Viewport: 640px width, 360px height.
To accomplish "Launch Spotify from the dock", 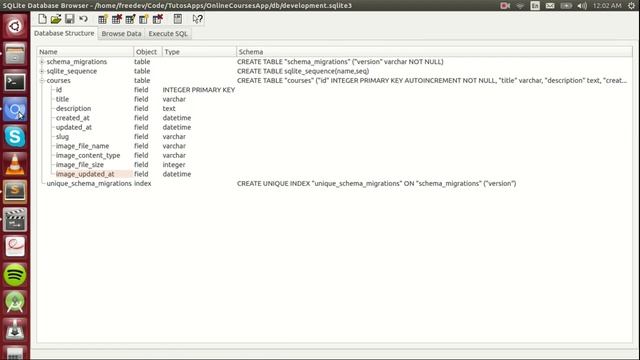I will (15, 275).
